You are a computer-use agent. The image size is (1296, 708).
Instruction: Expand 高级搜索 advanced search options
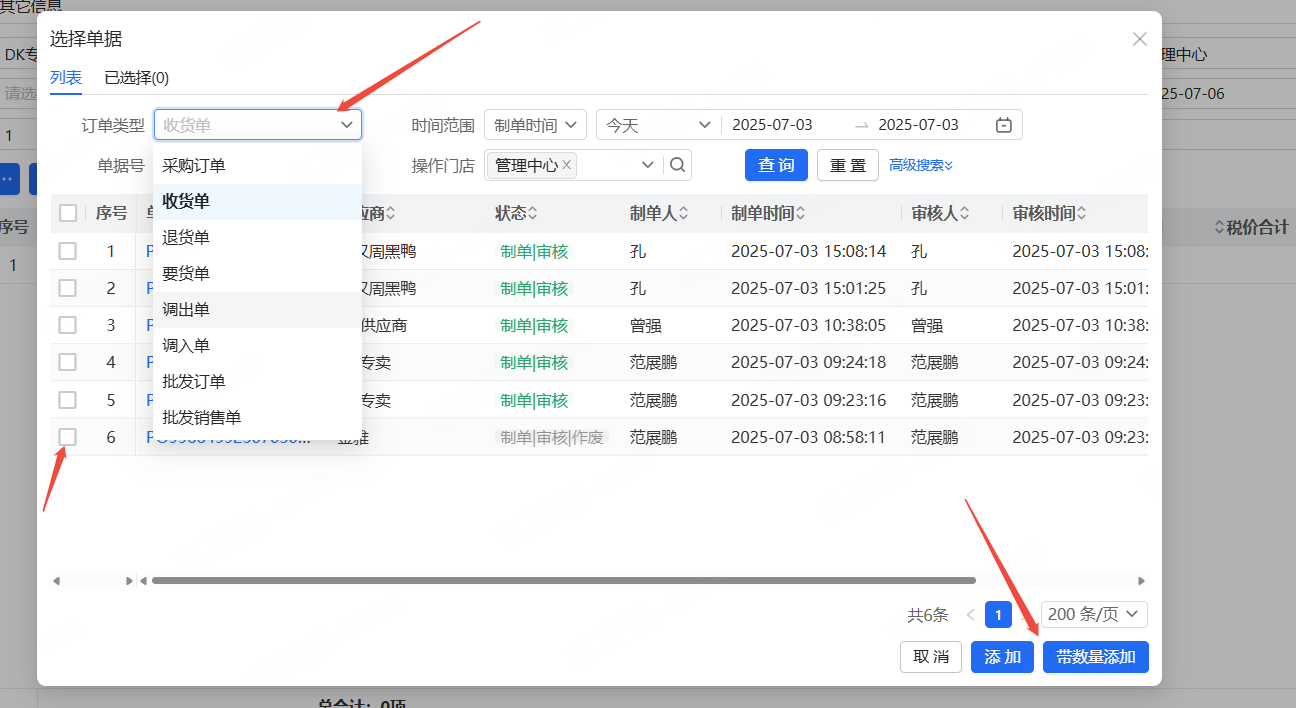(921, 165)
